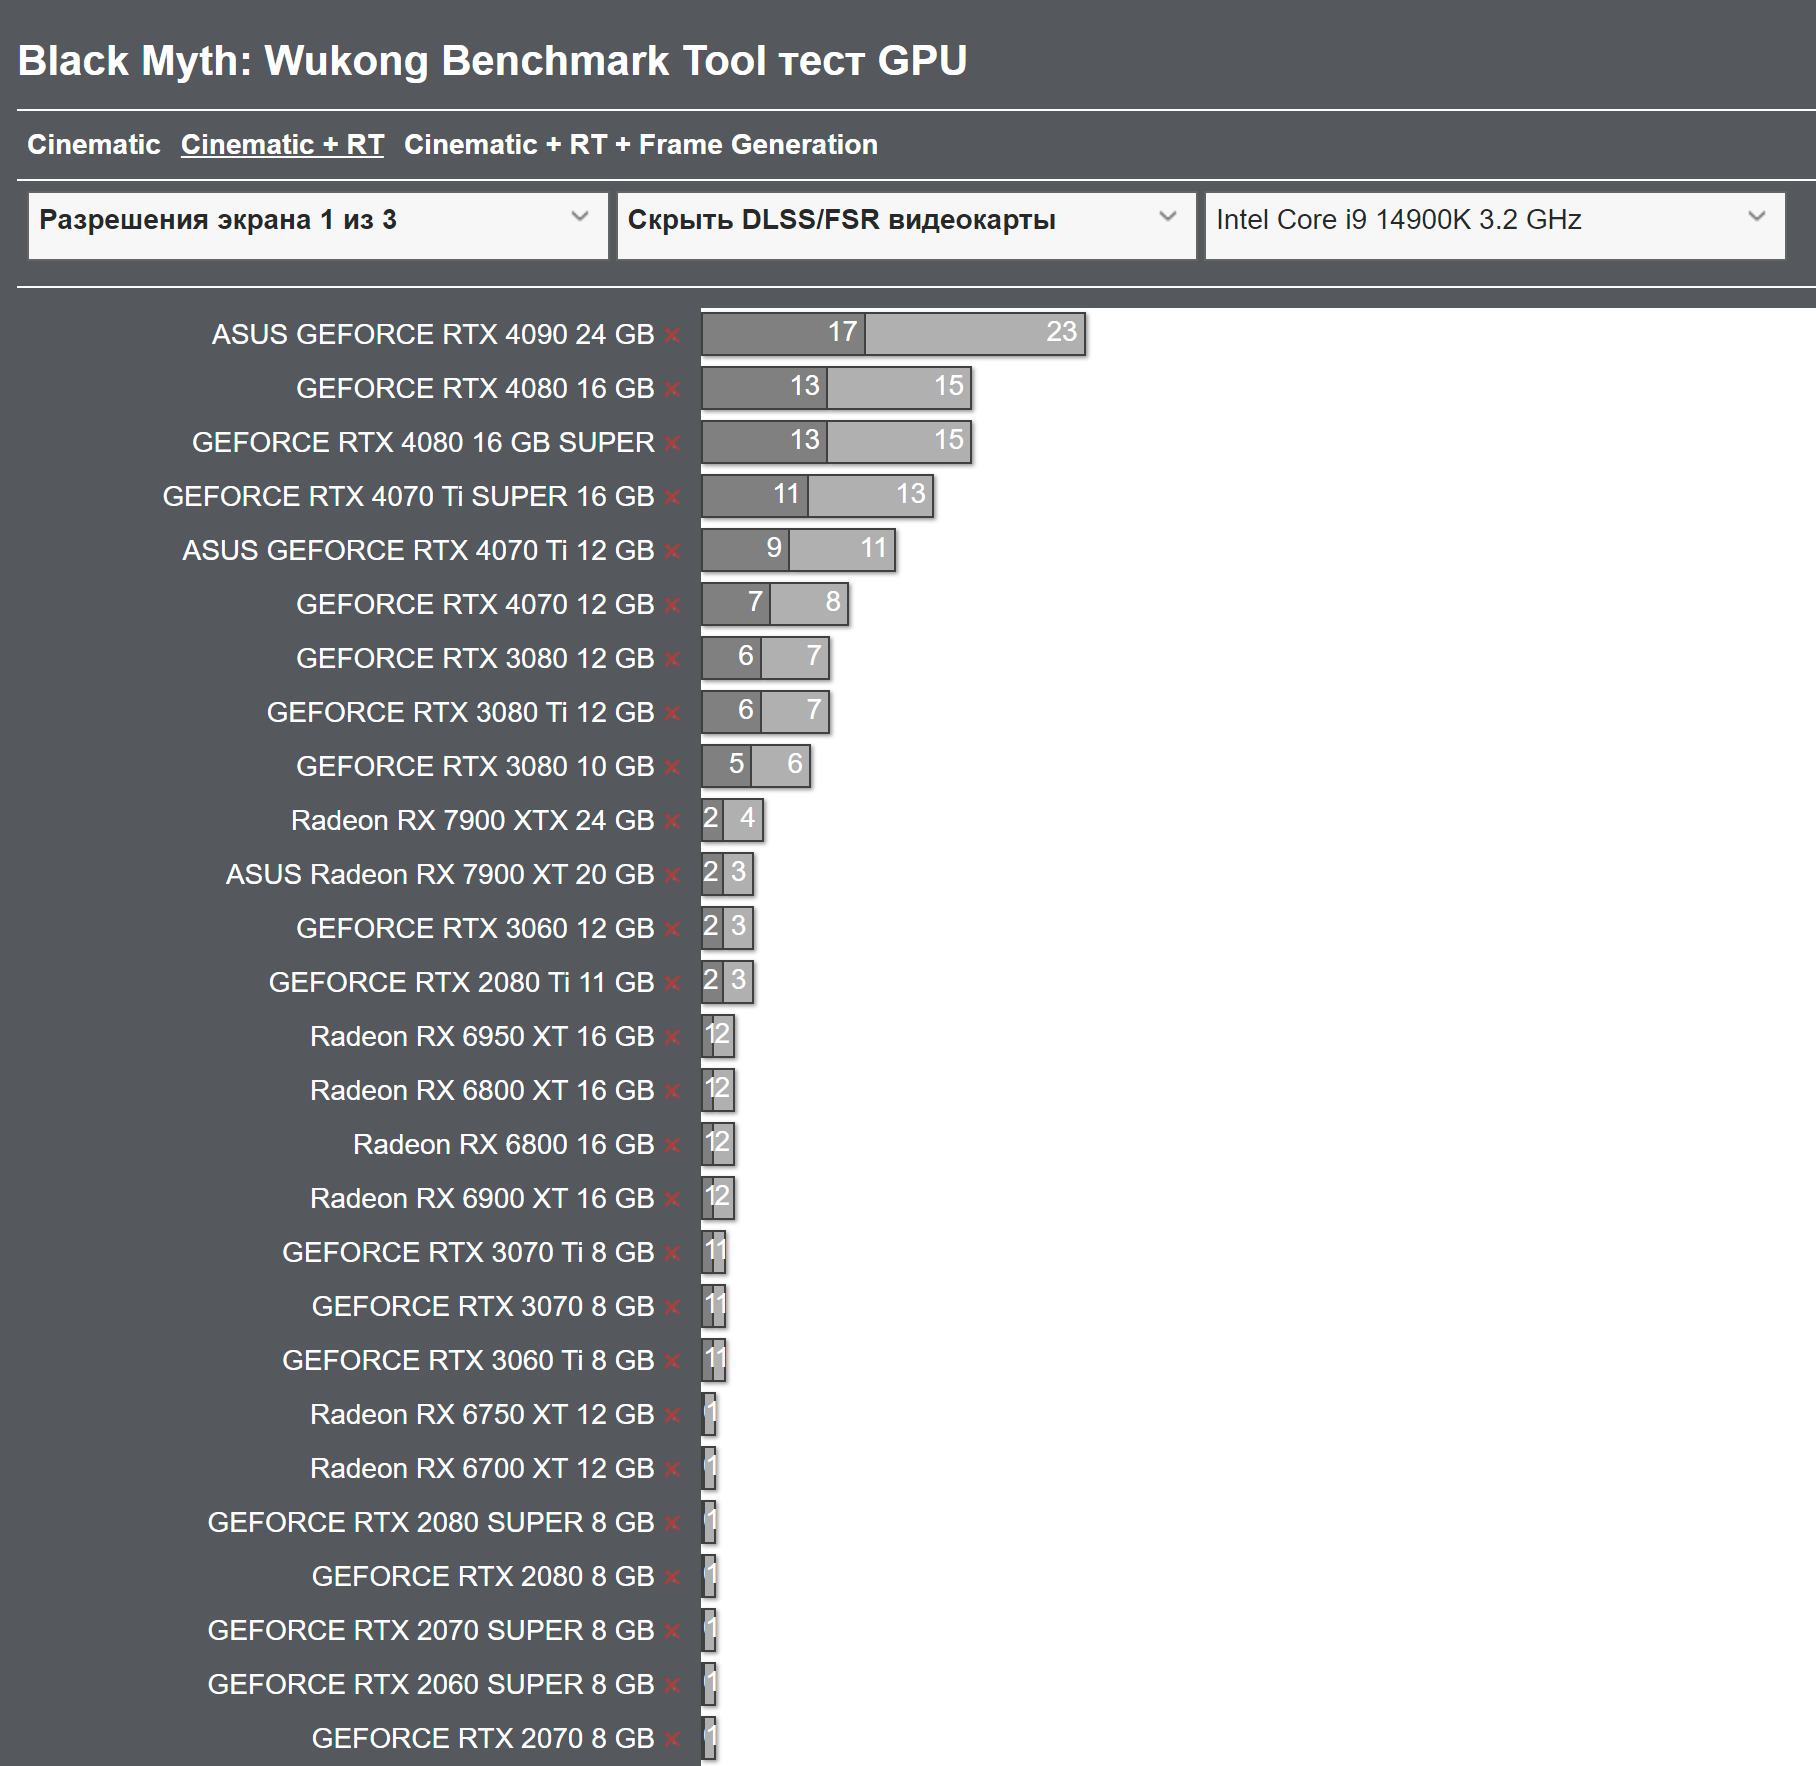Click the RTX 4070 Ti SUPER bar showing 13
The image size is (1816, 1766).
click(x=870, y=496)
